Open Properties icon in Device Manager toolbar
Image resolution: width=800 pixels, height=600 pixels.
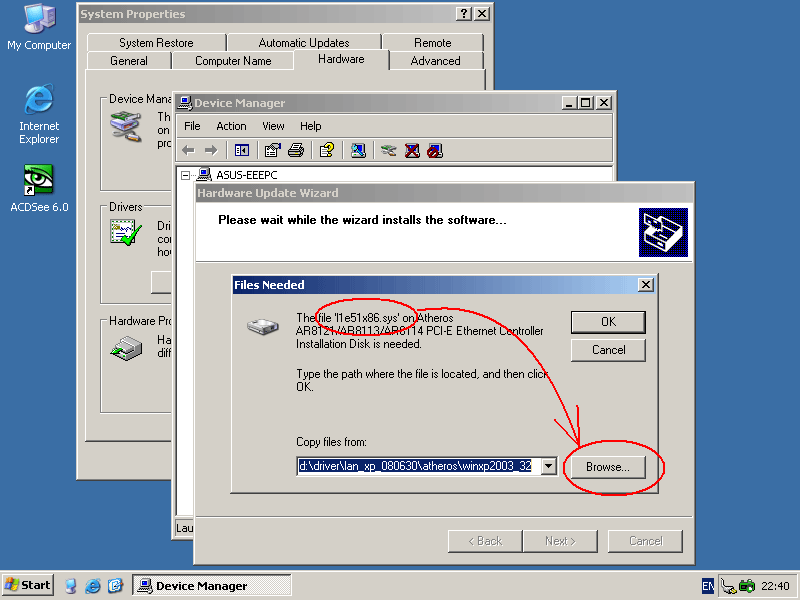pos(272,151)
